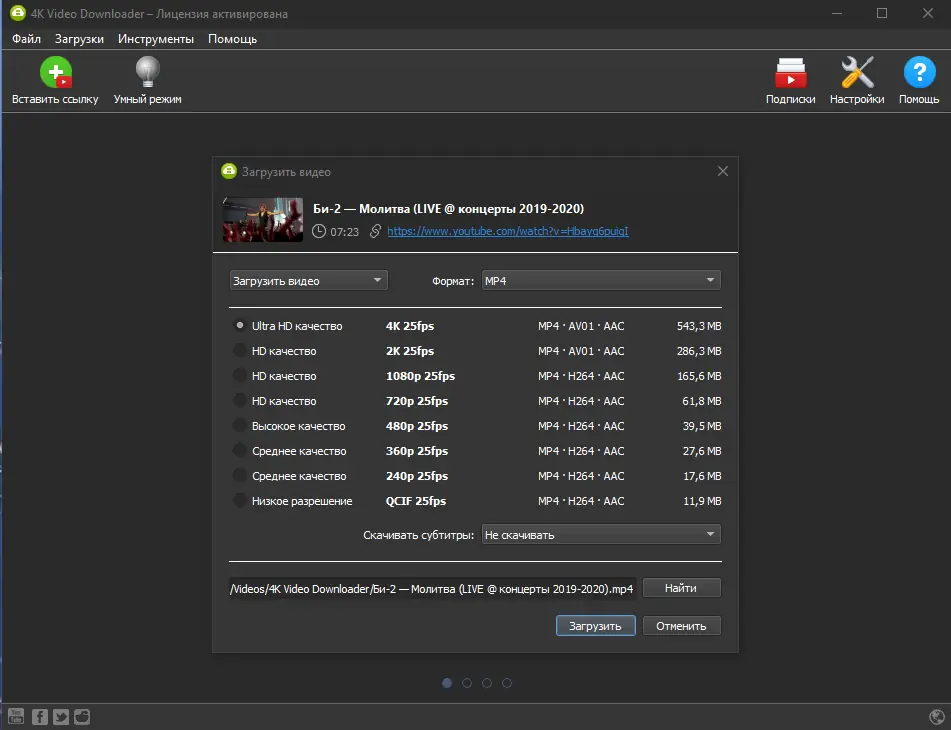Enable Smart Mode (Умный режим) lightbulb
Screen dimensions: 951x730
coord(147,72)
